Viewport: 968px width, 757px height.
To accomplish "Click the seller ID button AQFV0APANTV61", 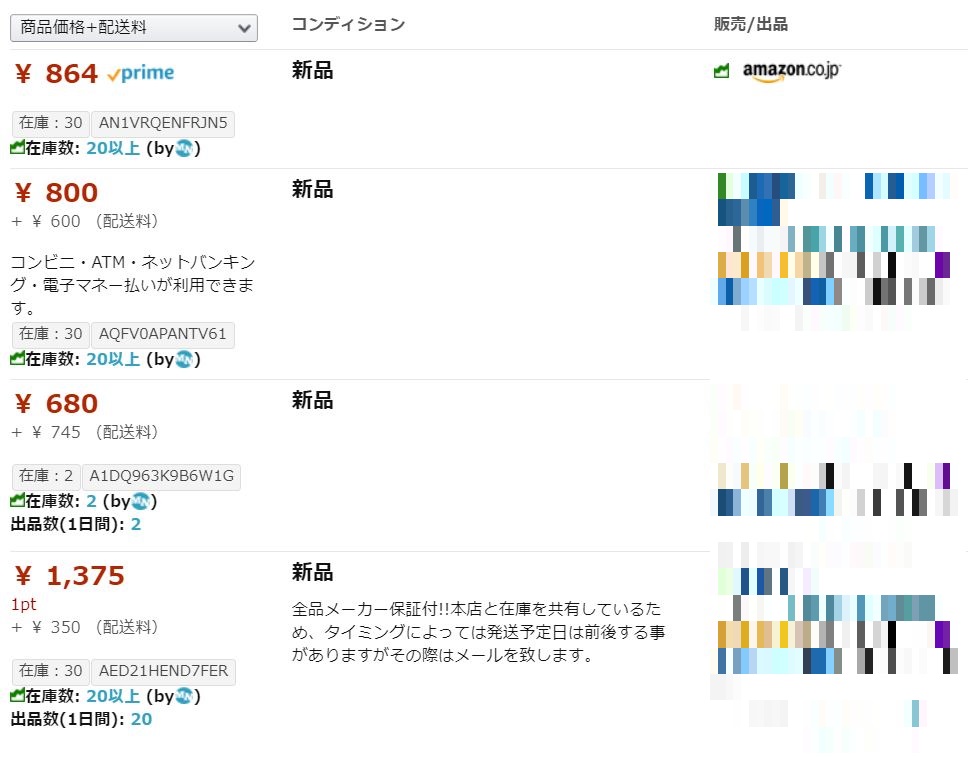I will (162, 334).
